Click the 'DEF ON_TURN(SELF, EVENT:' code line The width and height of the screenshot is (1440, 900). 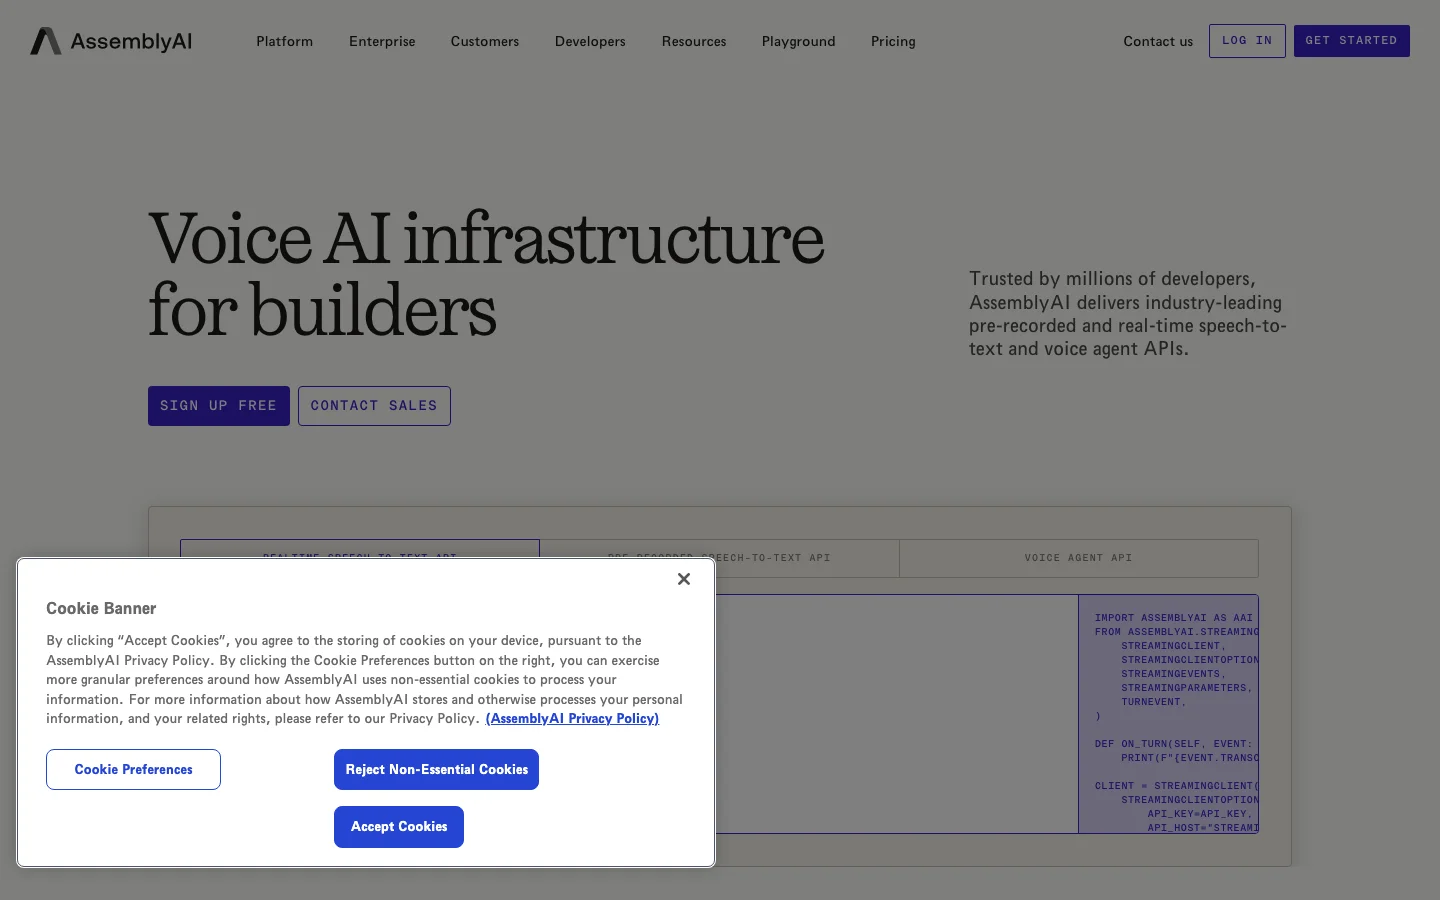pyautogui.click(x=1174, y=744)
